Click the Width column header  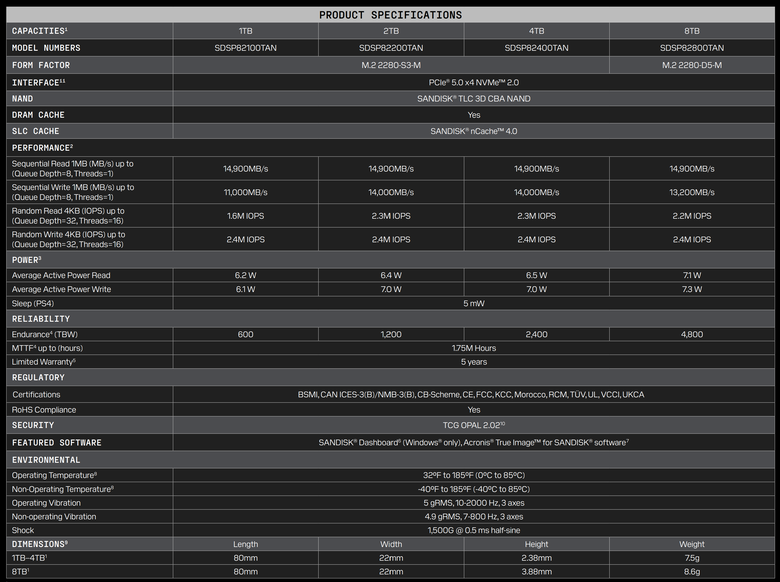pos(391,544)
